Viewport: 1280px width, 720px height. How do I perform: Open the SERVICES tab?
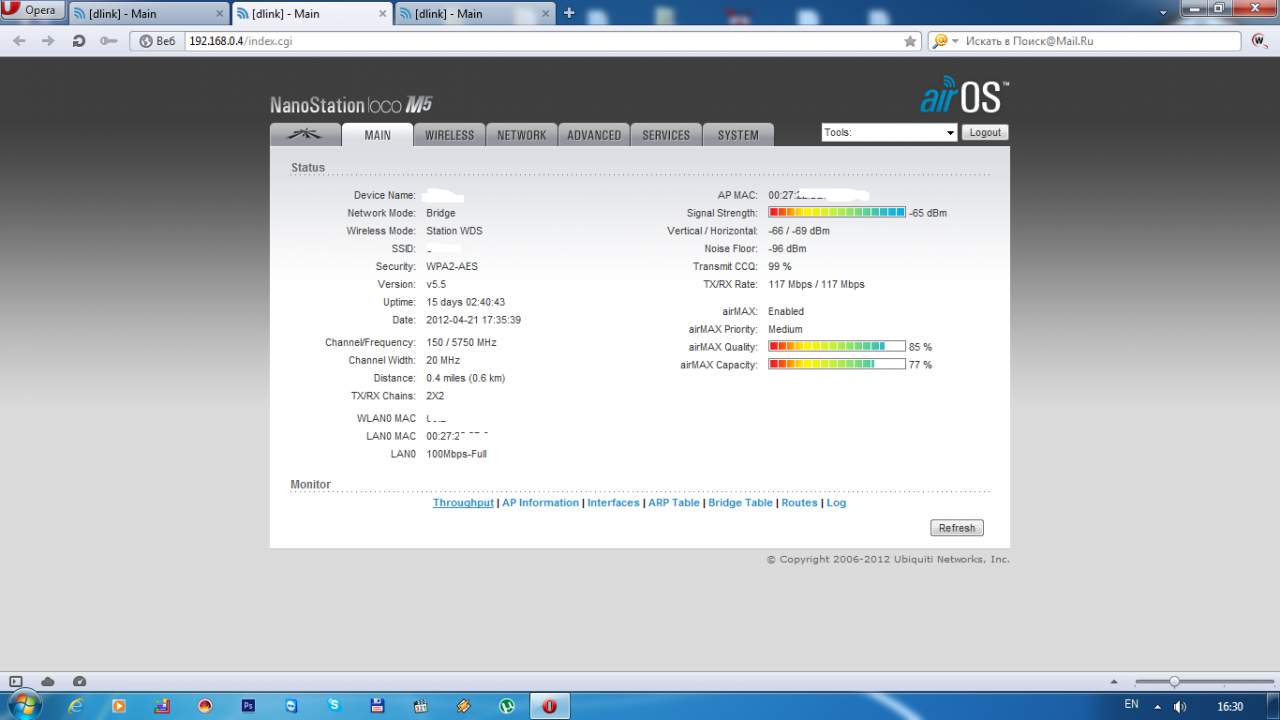[x=666, y=135]
